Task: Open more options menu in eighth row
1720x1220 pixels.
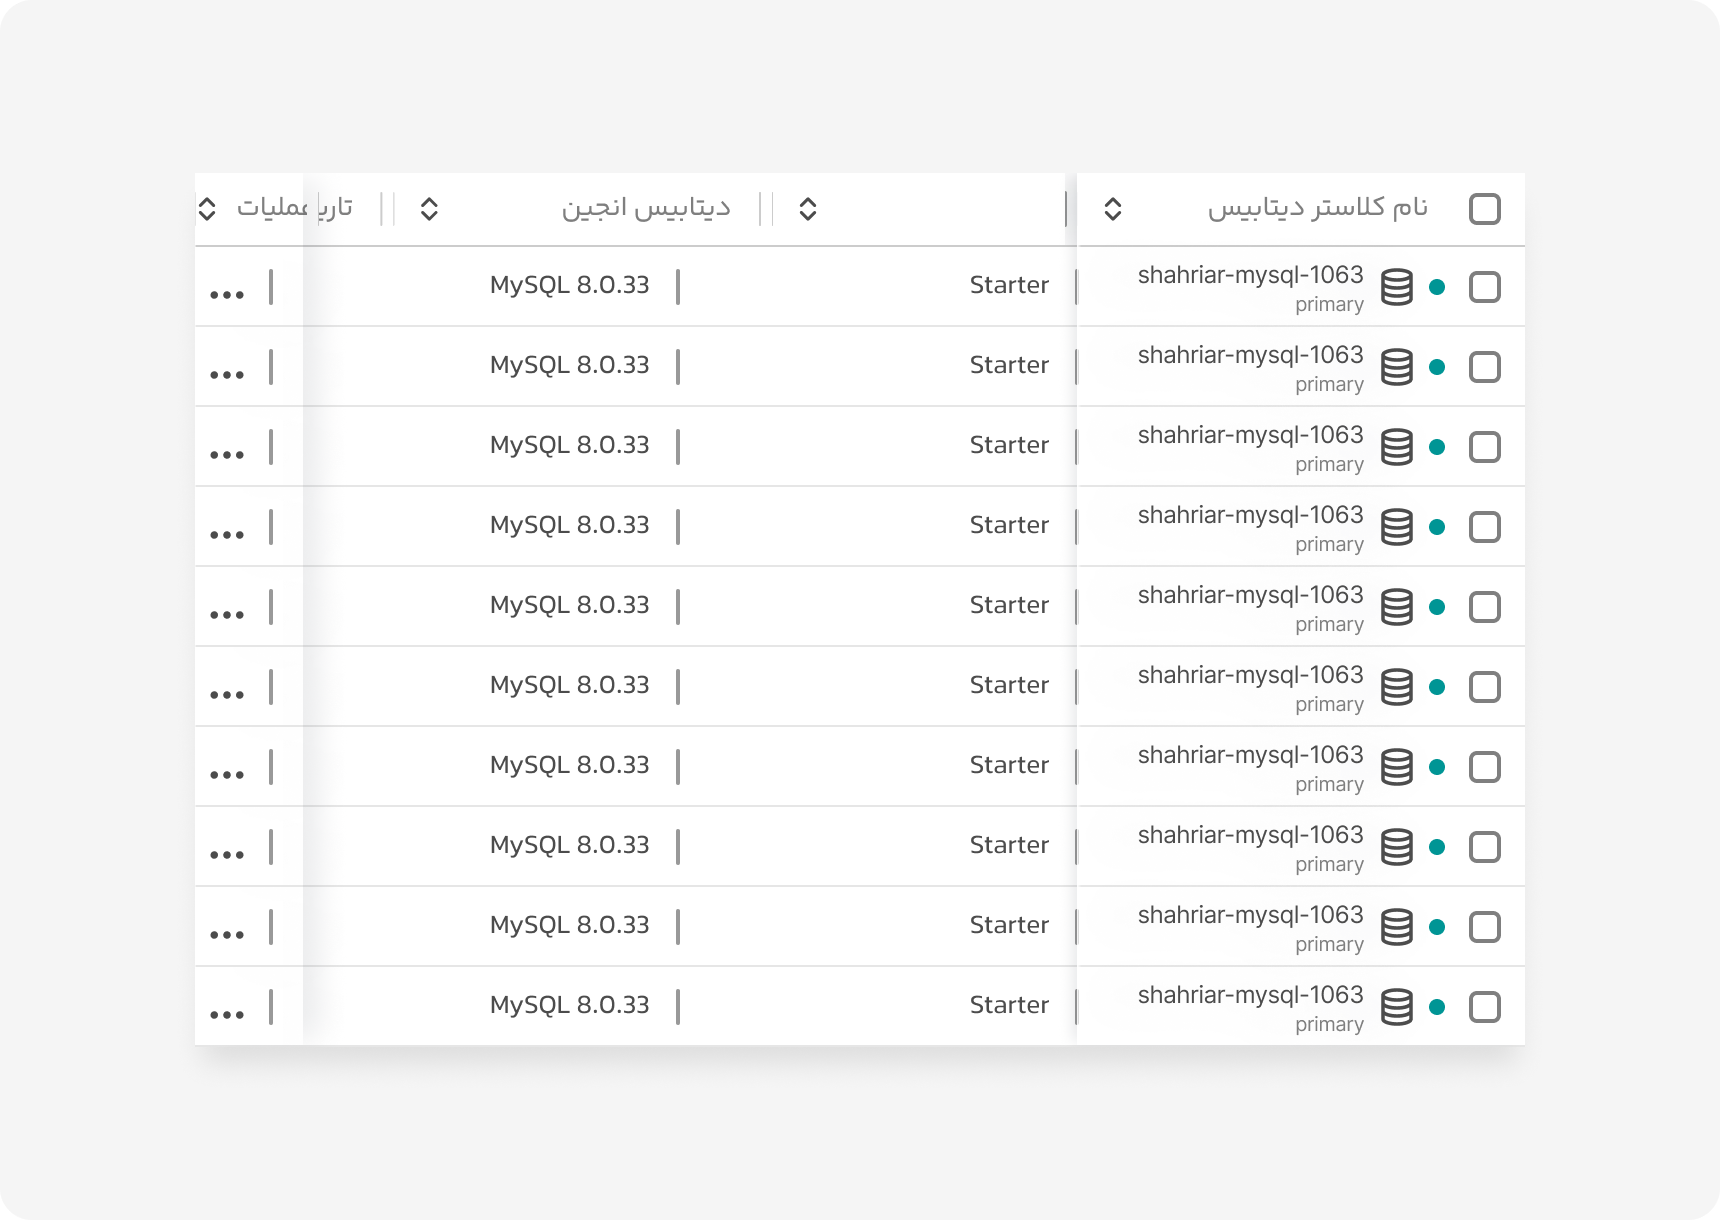Action: 227,855
